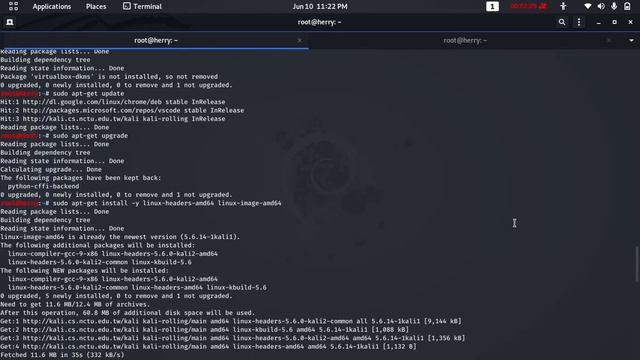Open the terminal three-dot menu
640x360 pixels.
[579, 22]
